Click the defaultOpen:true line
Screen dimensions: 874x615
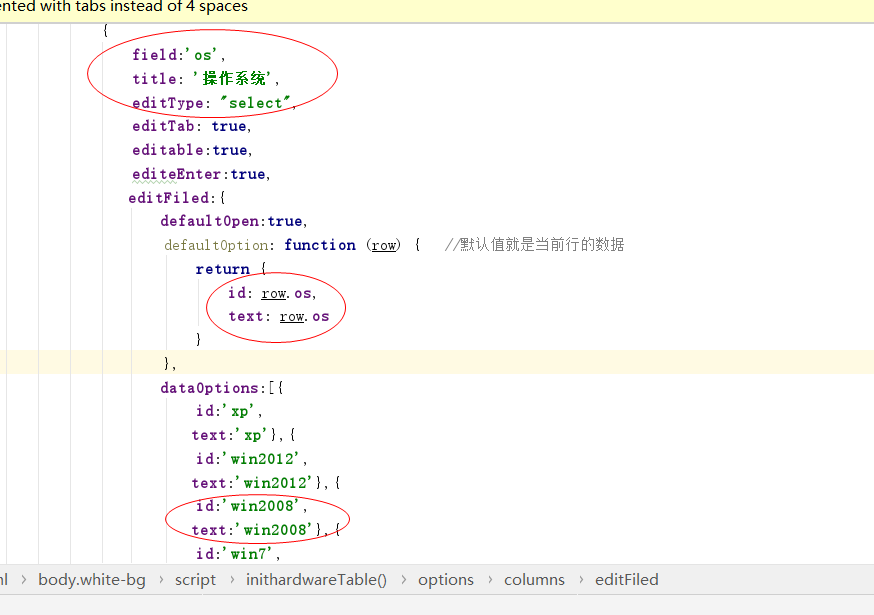pos(234,221)
